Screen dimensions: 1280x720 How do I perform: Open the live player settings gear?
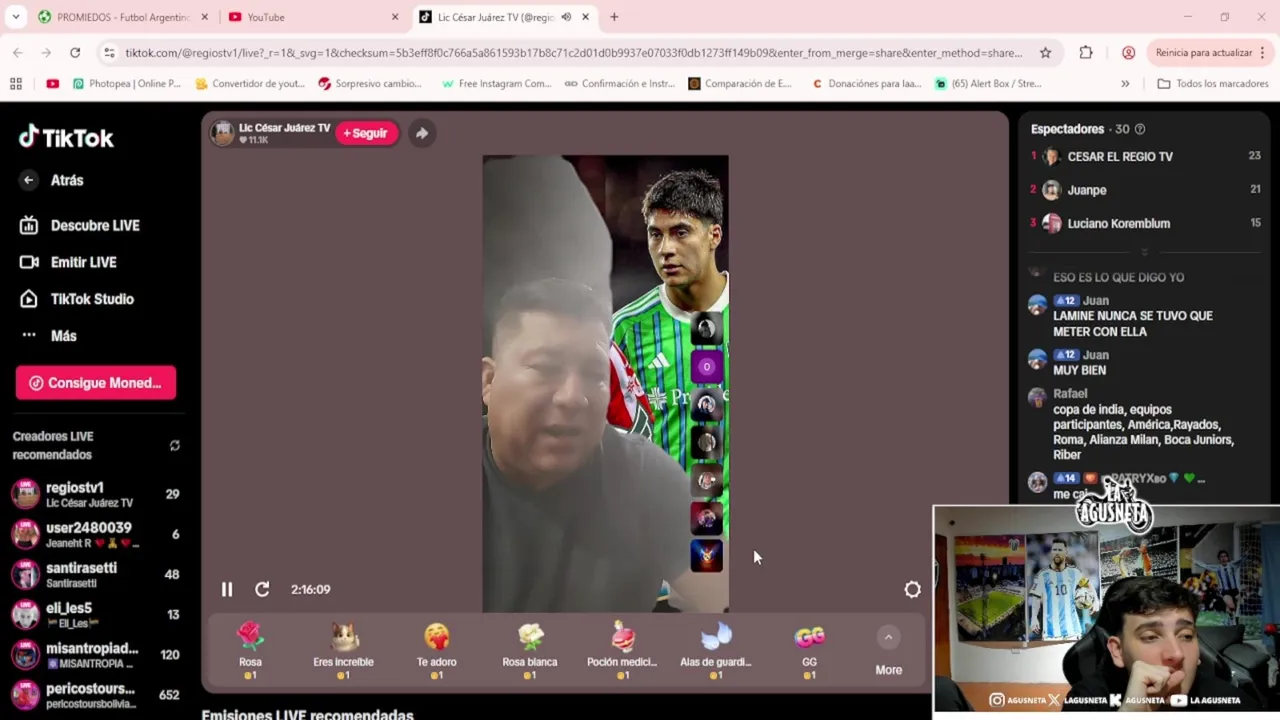(912, 590)
